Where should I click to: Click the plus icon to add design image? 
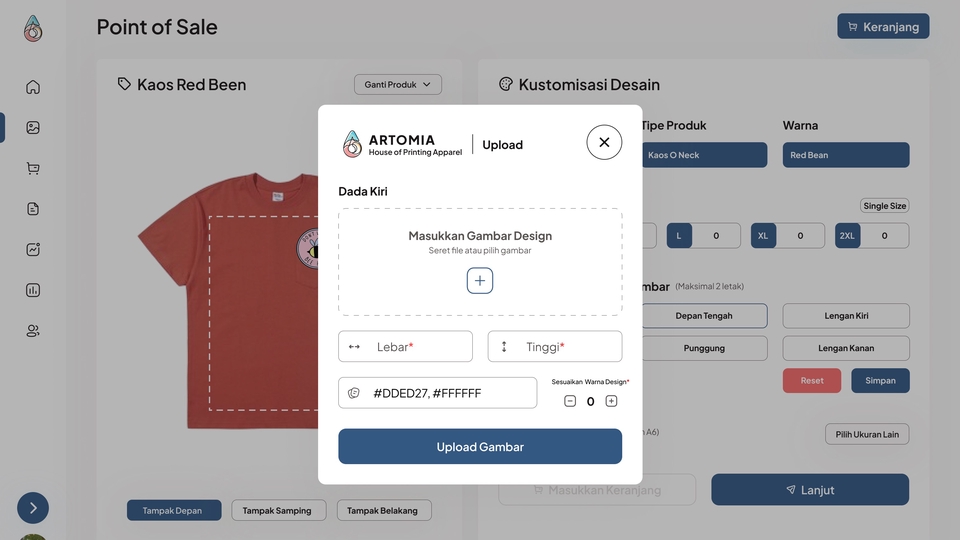[x=480, y=281]
